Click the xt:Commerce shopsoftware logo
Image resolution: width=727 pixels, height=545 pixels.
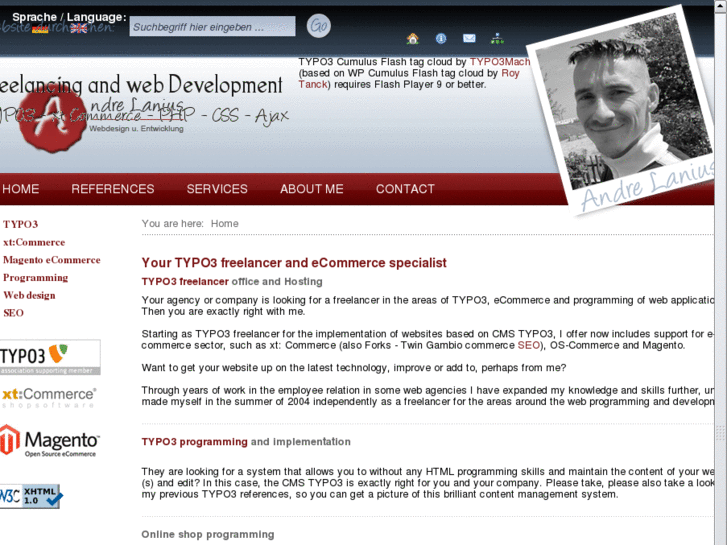coord(49,398)
